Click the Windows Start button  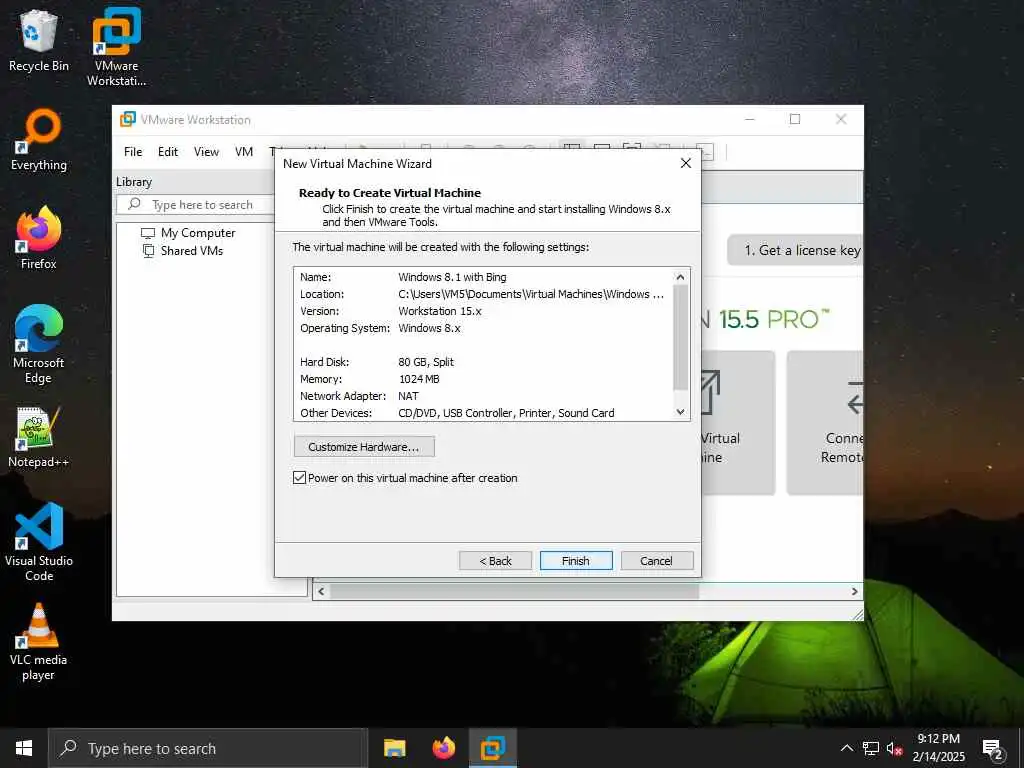[24, 748]
